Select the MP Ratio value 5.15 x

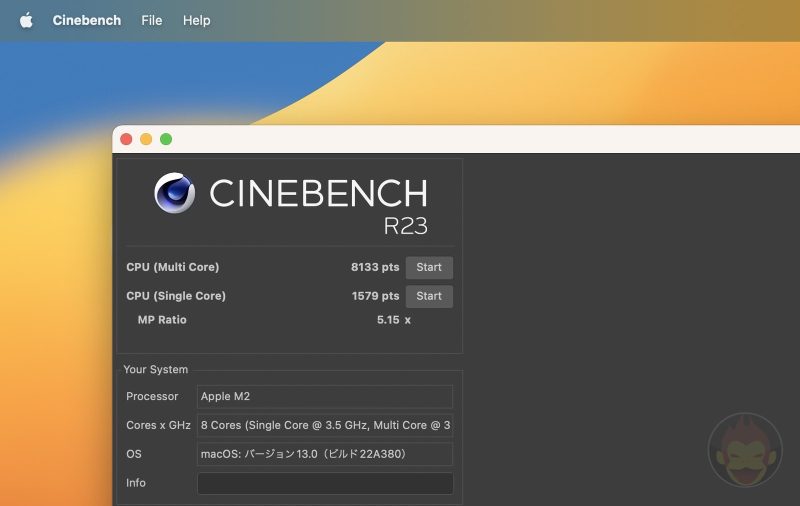point(393,320)
